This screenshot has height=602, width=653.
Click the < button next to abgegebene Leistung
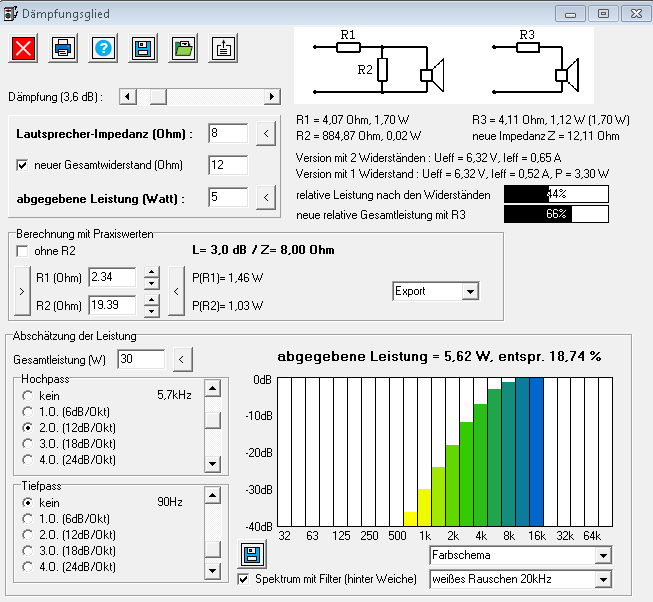[x=266, y=197]
